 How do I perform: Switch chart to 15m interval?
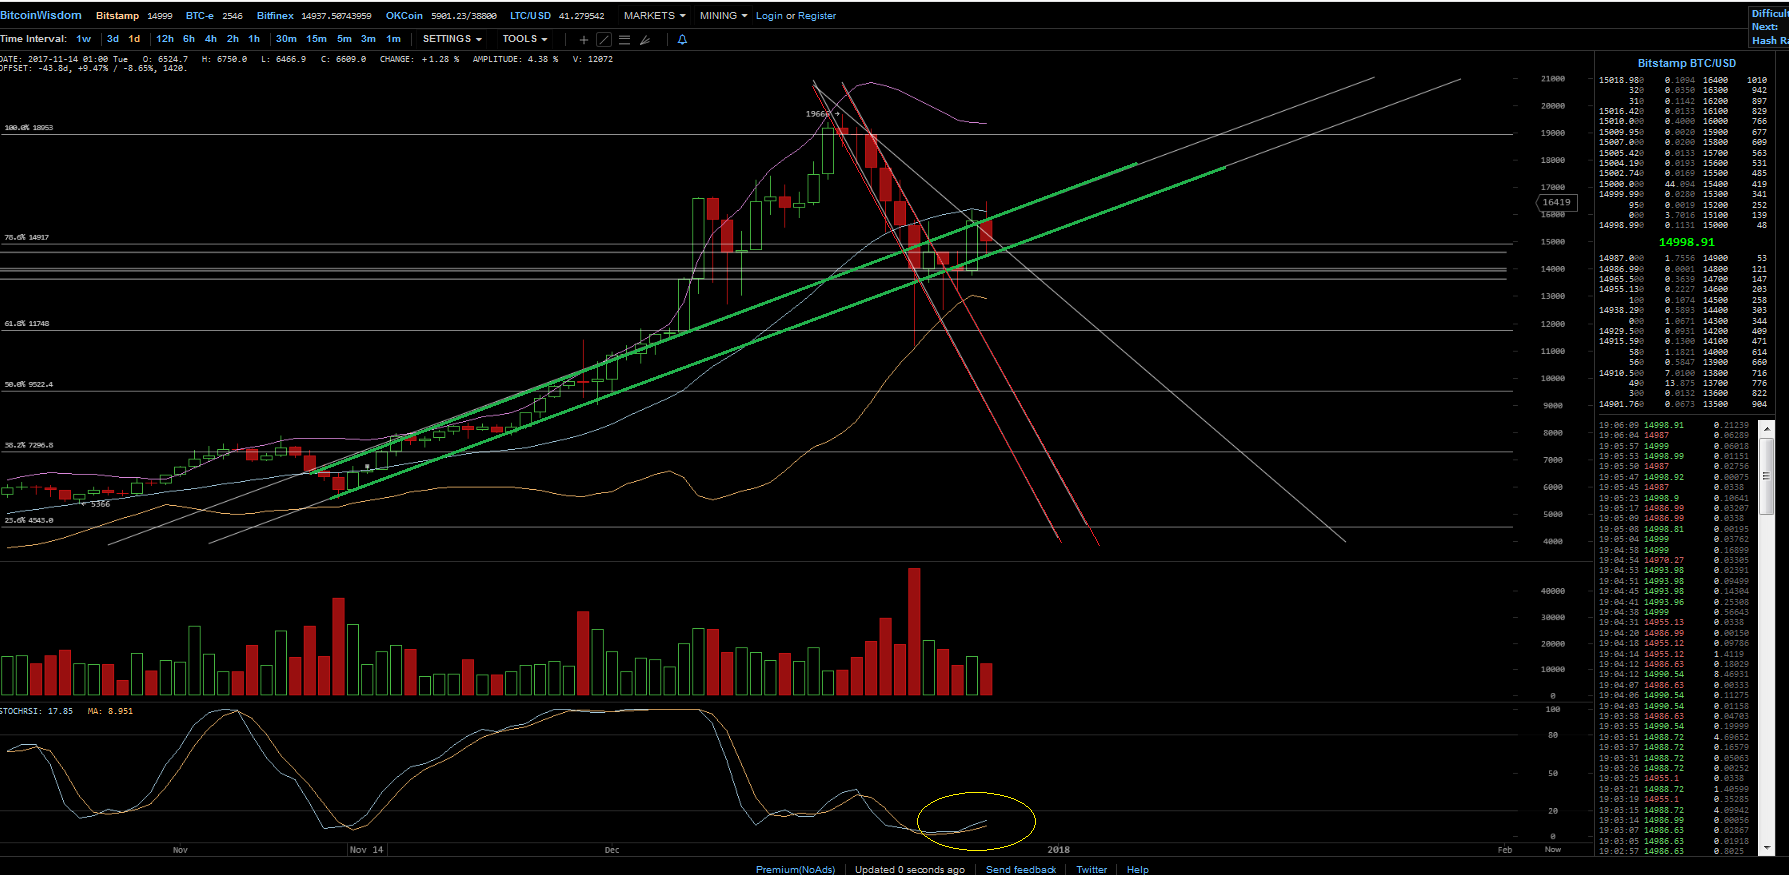click(x=317, y=39)
